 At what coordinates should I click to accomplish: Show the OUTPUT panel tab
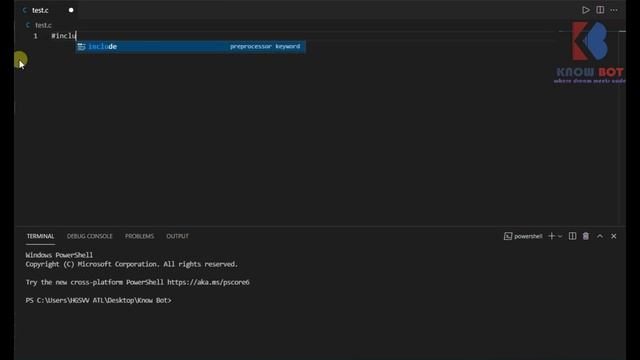coord(178,236)
